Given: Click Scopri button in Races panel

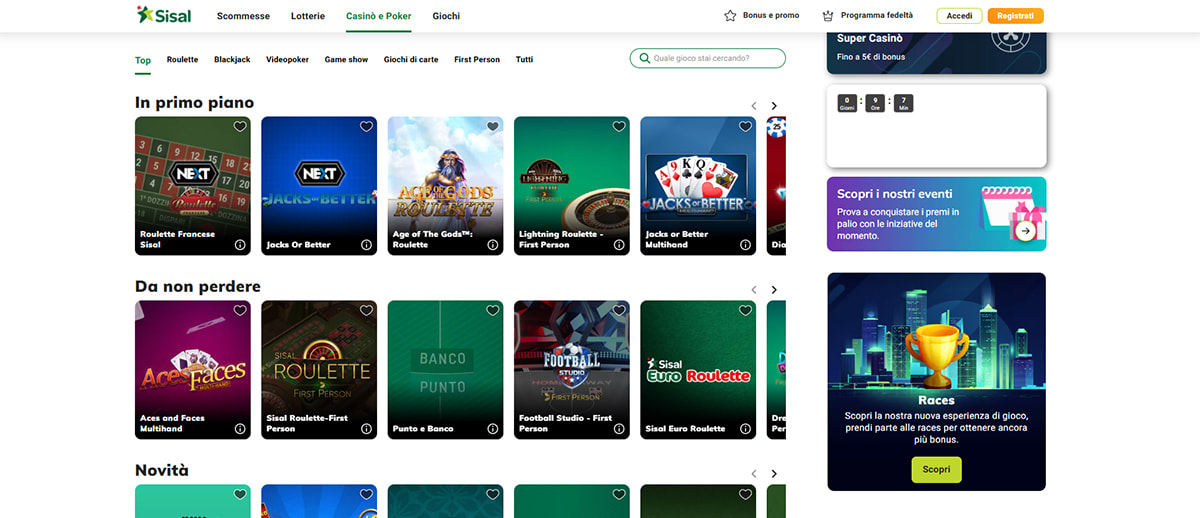Looking at the screenshot, I should 936,469.
